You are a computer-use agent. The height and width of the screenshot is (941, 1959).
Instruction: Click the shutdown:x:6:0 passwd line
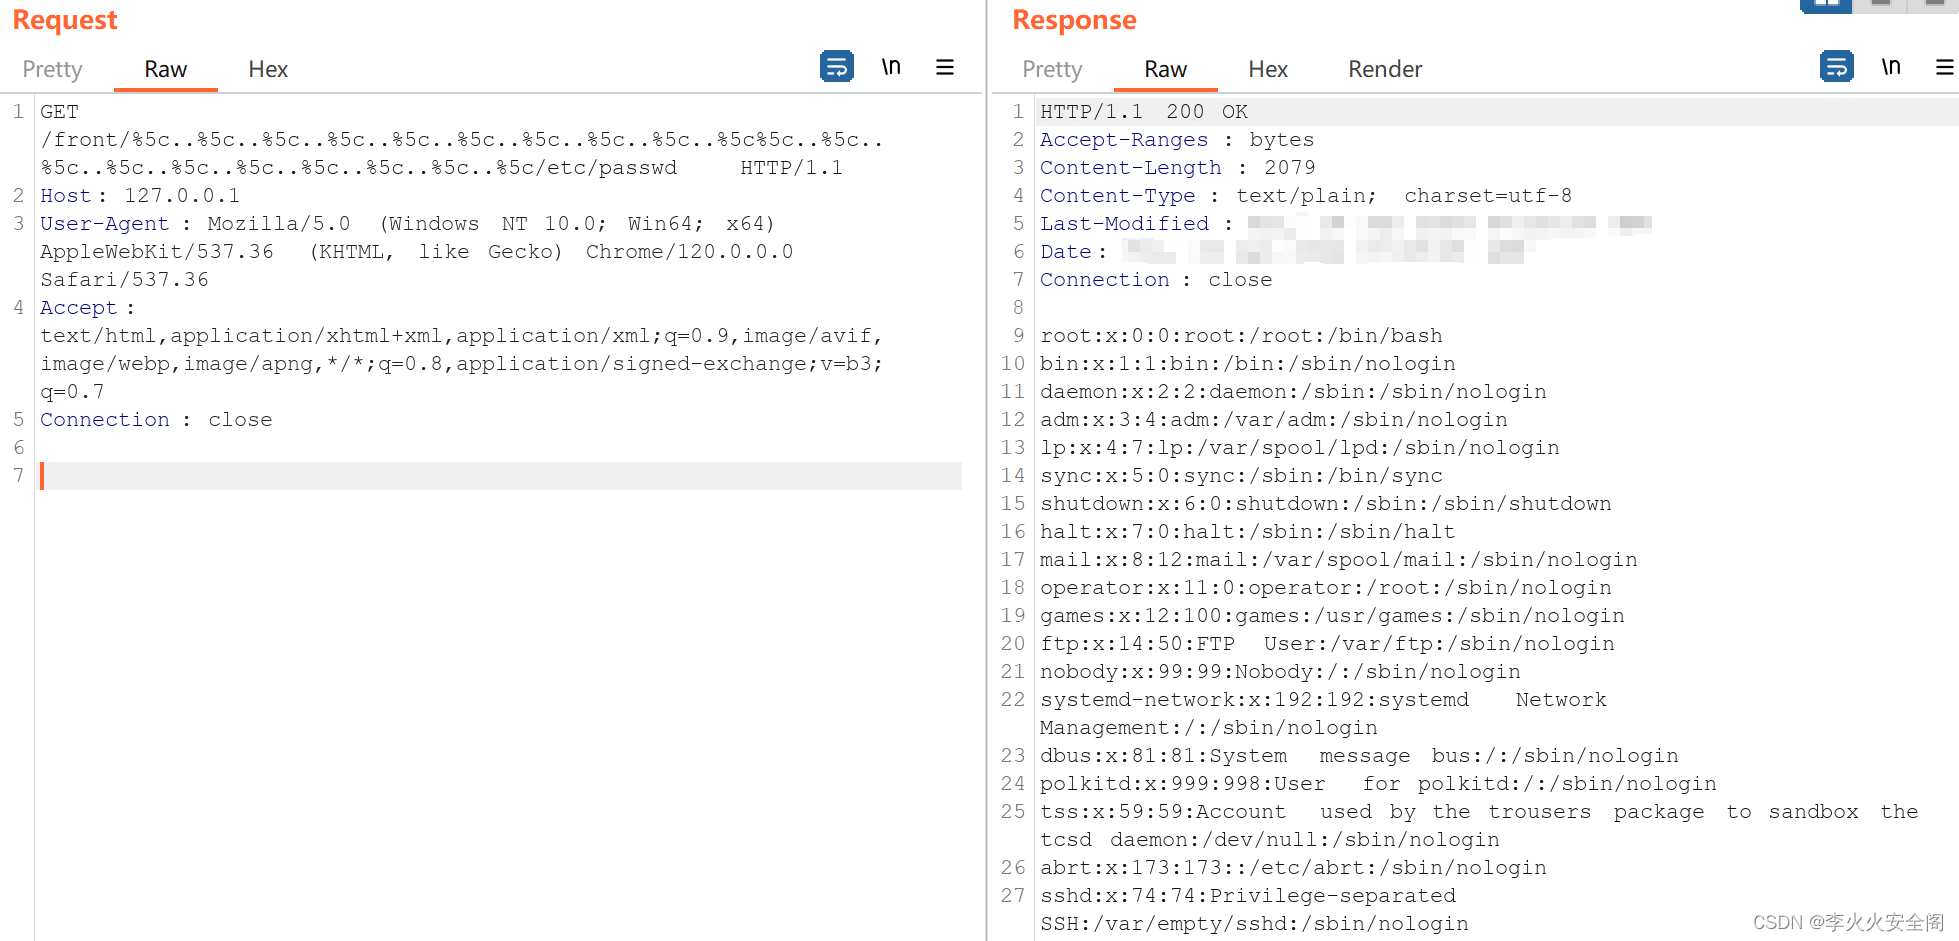(1325, 504)
